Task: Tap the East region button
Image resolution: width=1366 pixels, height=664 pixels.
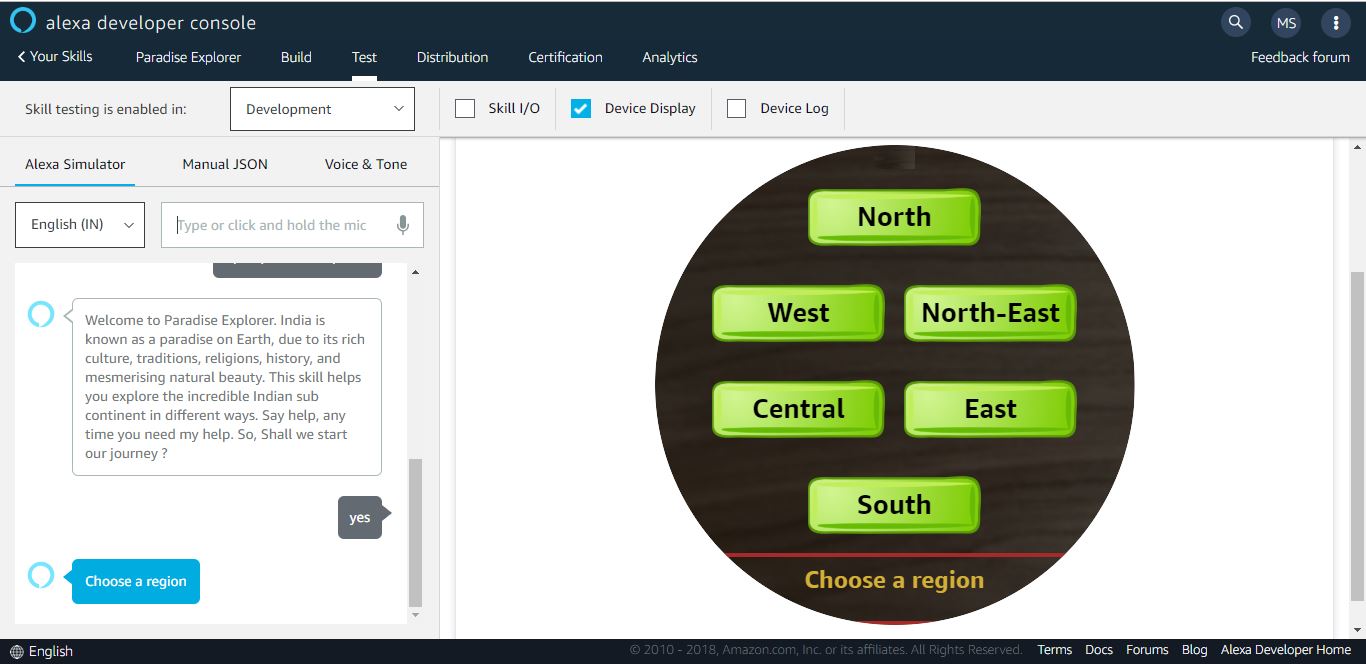Action: tap(990, 409)
